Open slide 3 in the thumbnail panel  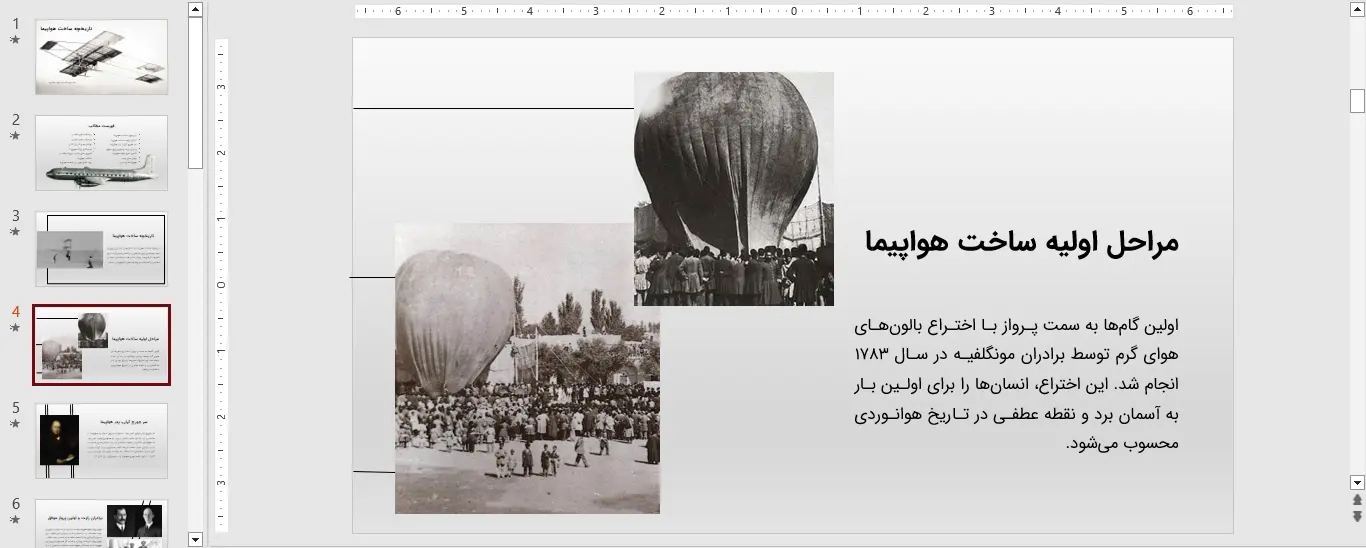[x=101, y=249]
